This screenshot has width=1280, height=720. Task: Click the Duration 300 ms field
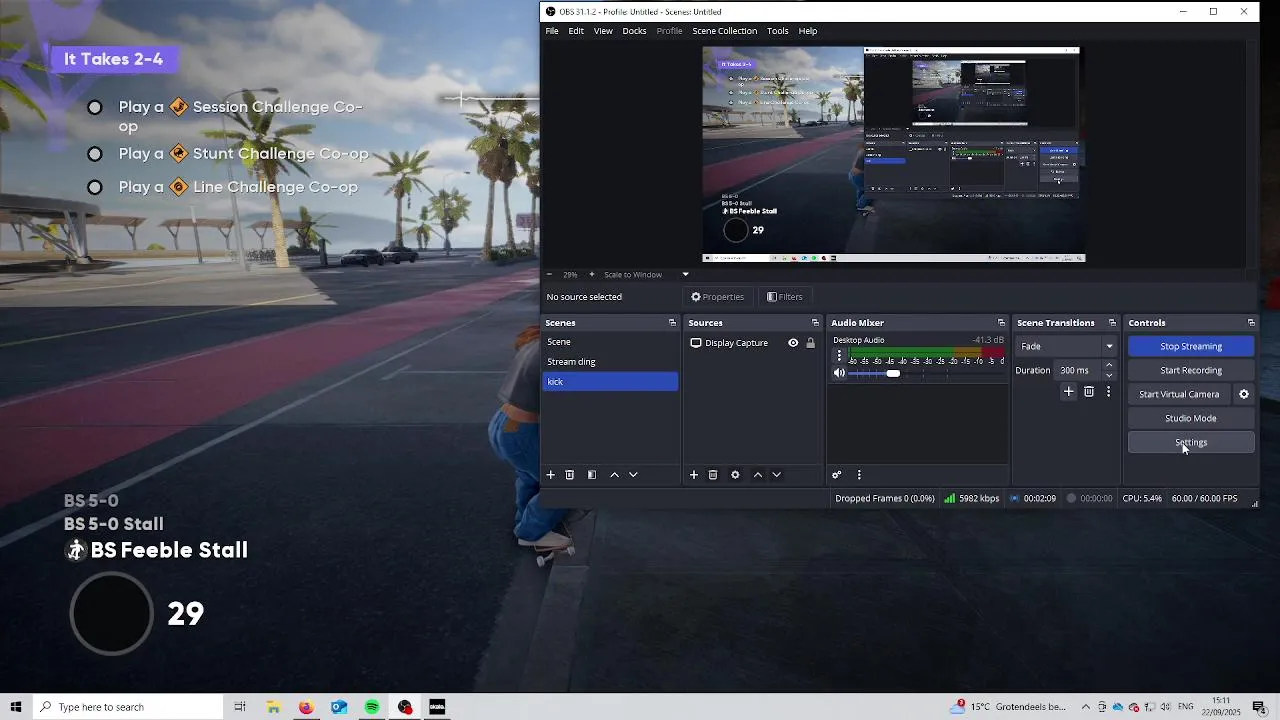[x=1079, y=370]
